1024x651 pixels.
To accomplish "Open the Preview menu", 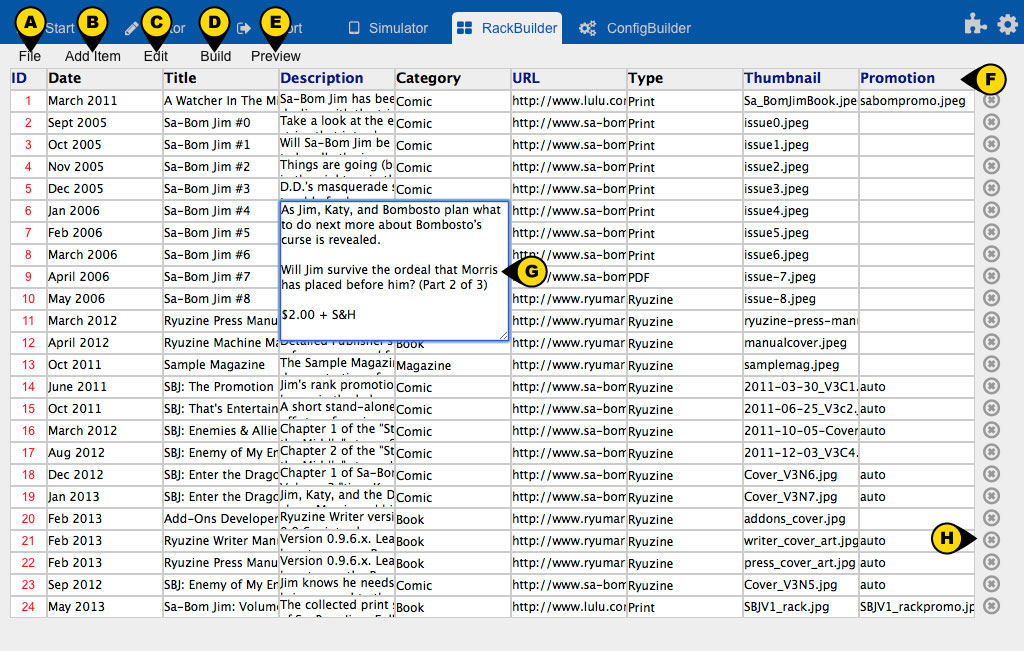I will pos(276,56).
